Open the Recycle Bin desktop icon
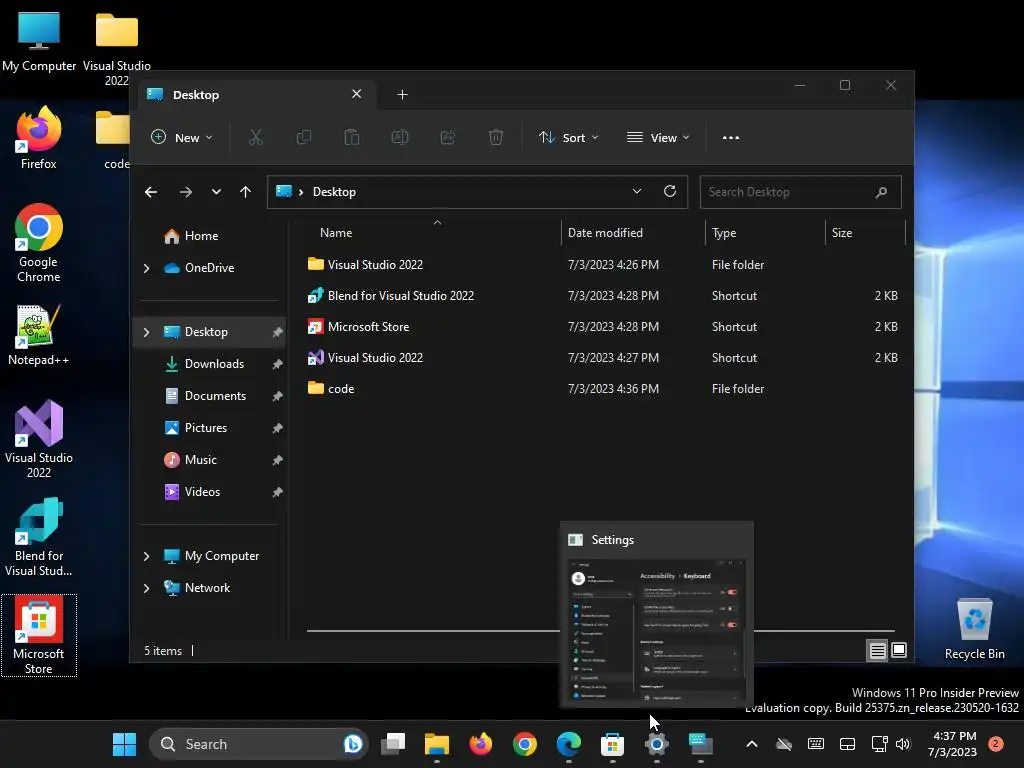Viewport: 1024px width, 768px height. 974,628
